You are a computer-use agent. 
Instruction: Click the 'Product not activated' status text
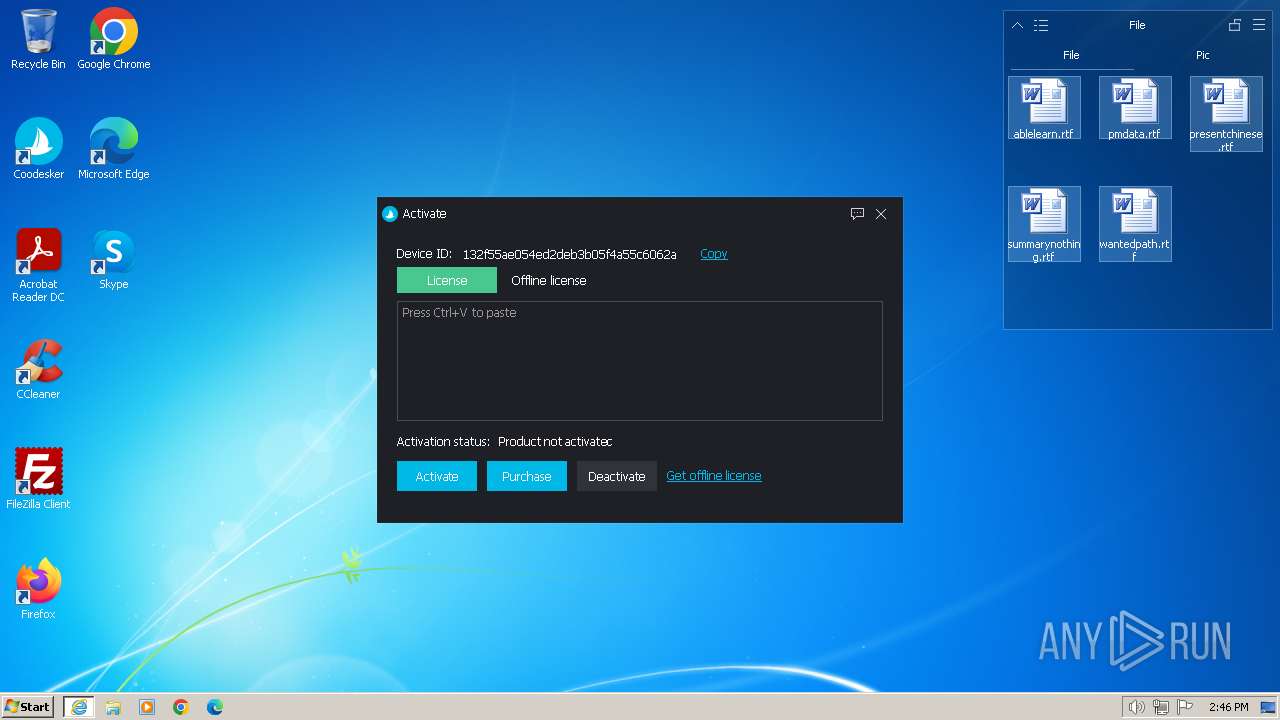[x=555, y=441]
